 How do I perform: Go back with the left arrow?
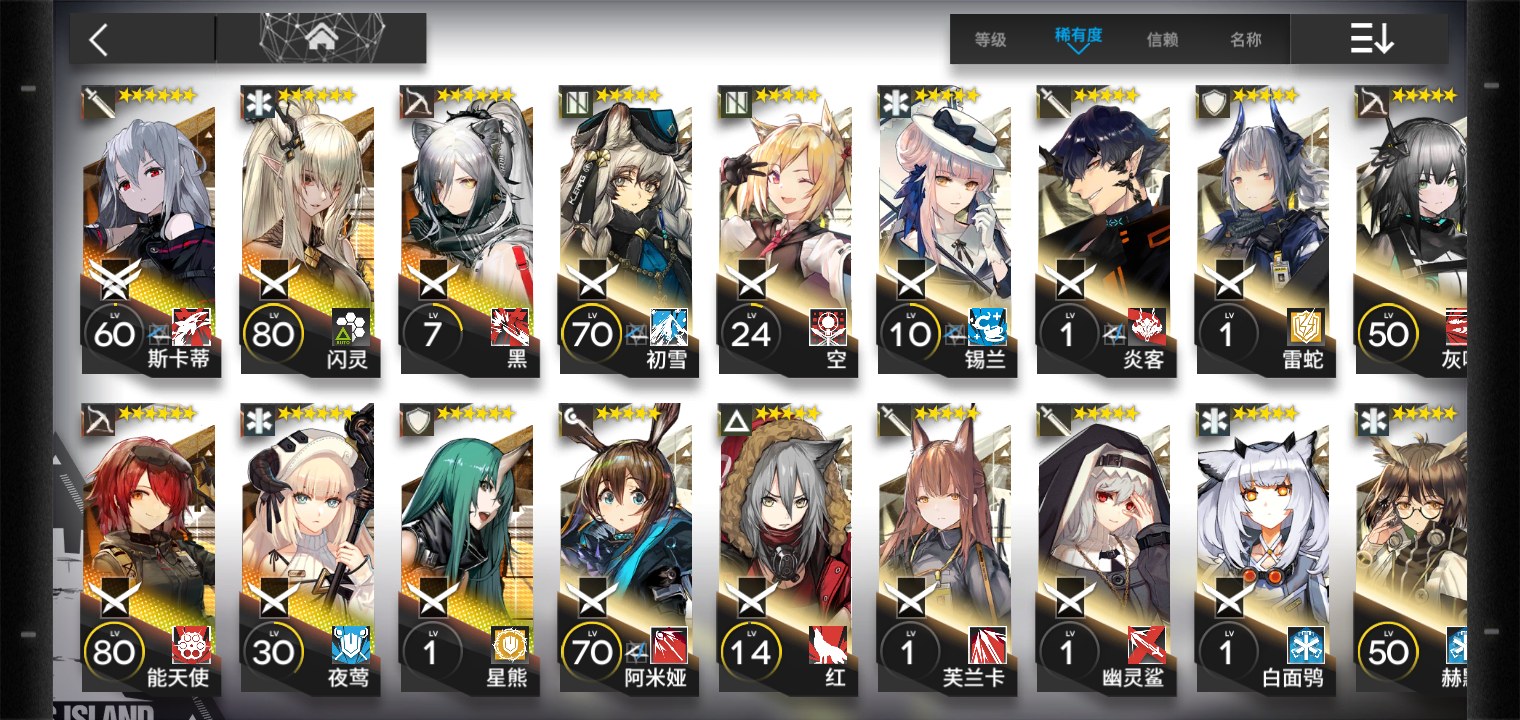[98, 40]
